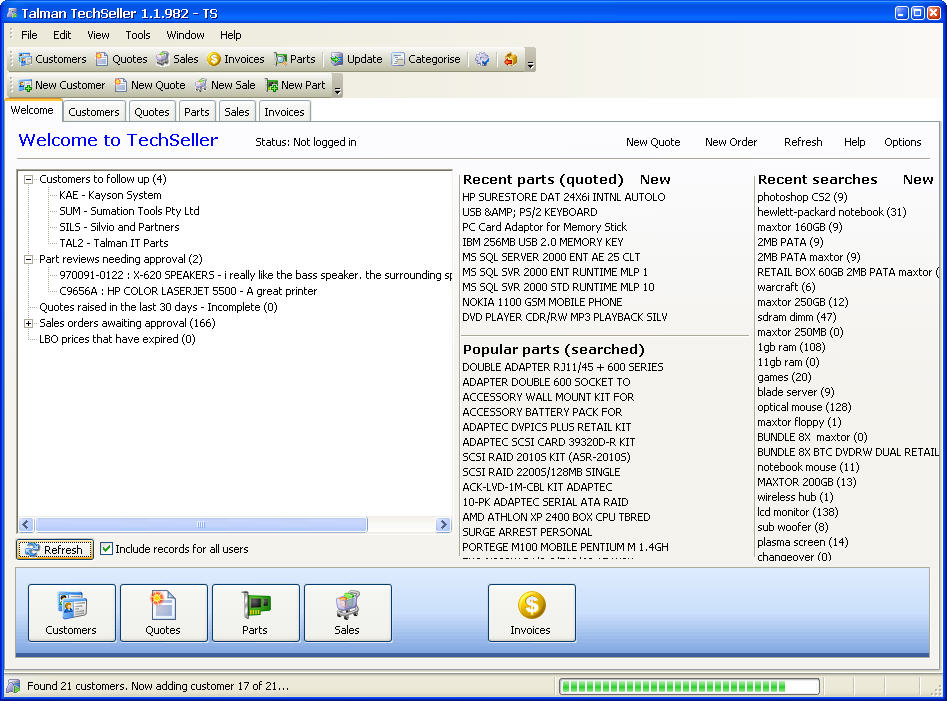Viewport: 947px width, 701px height.
Task: Click the New Order link
Action: click(730, 142)
